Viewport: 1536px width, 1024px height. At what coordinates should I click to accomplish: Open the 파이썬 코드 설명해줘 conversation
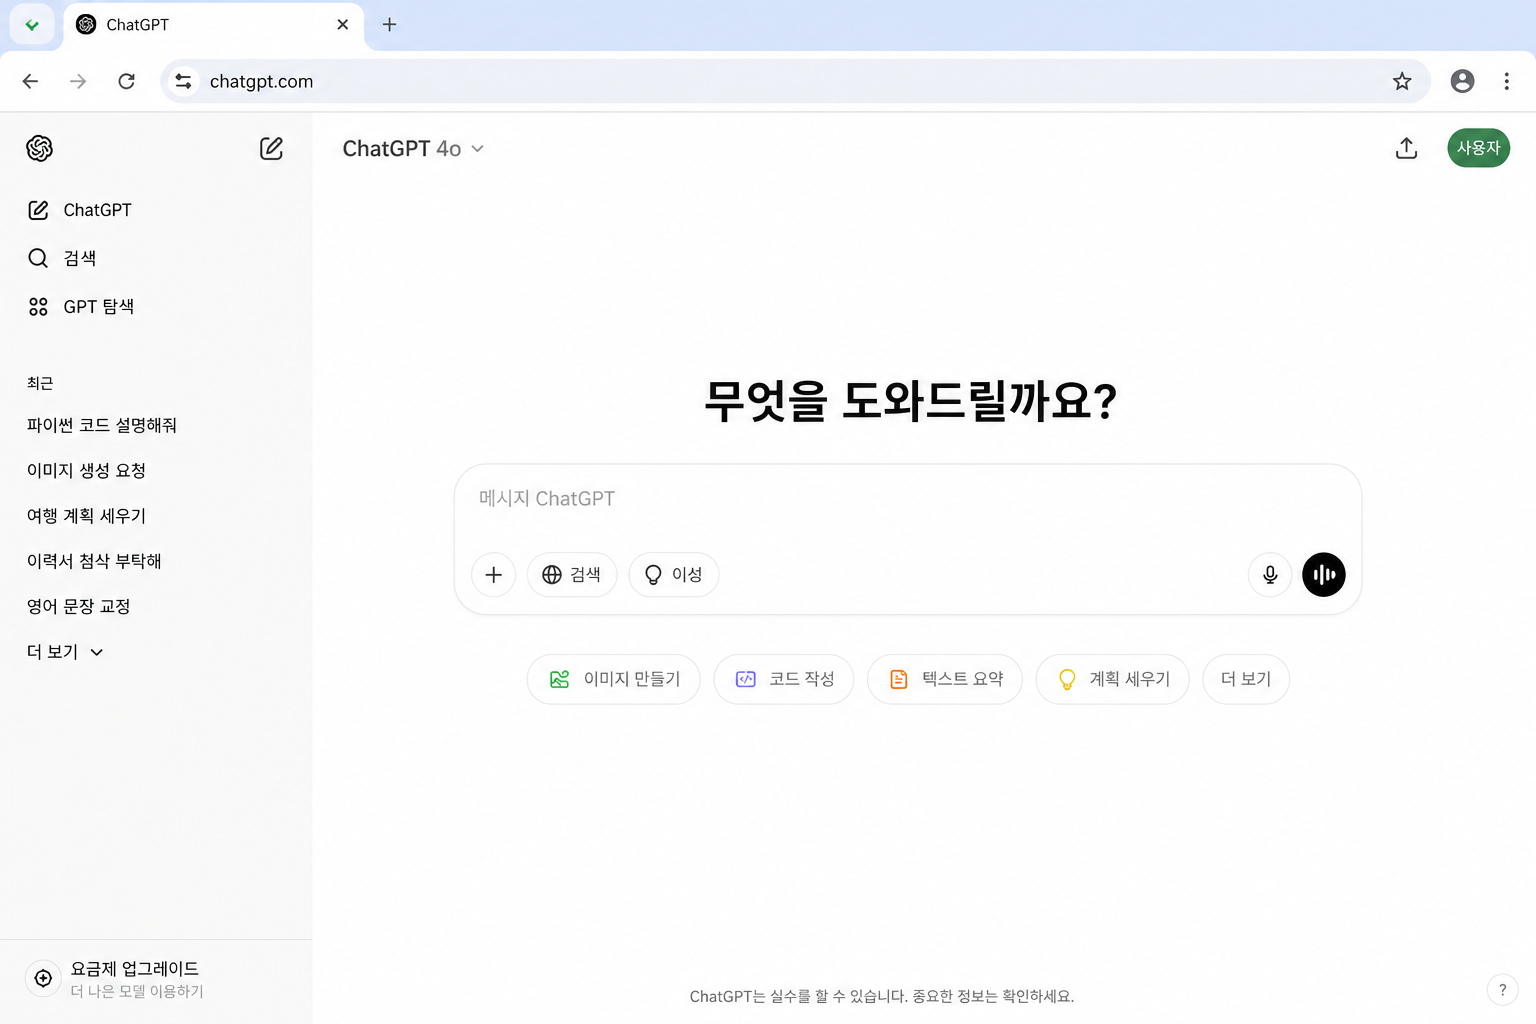pos(102,425)
